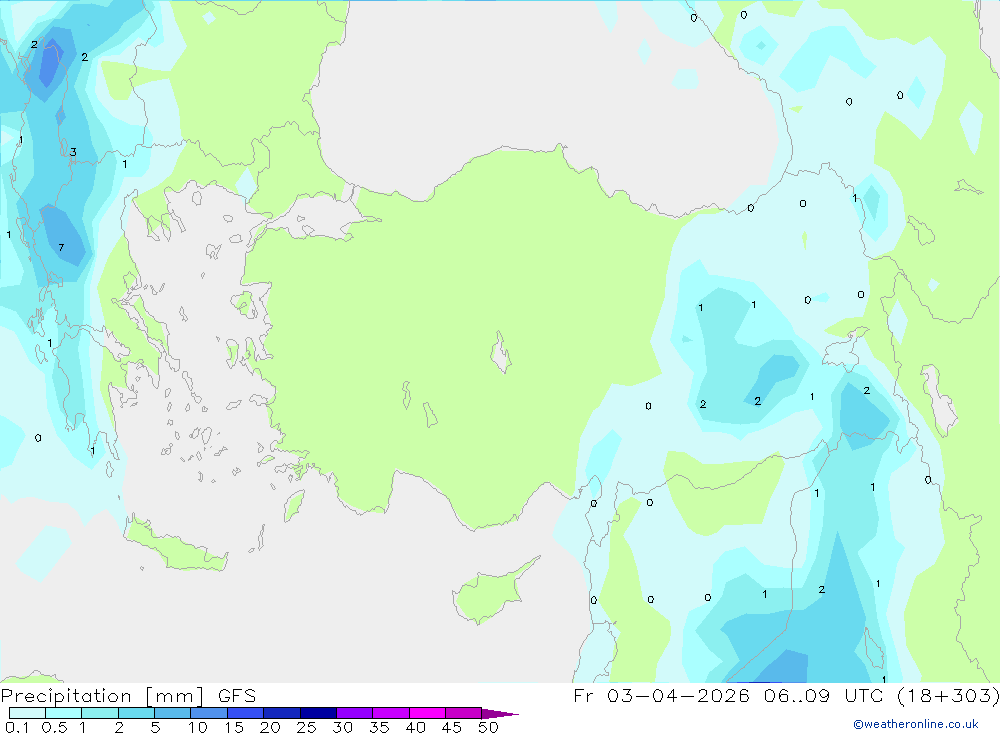1000x733 pixels.
Task: Click the 2–5 mm legend color box
Action: click(x=136, y=713)
